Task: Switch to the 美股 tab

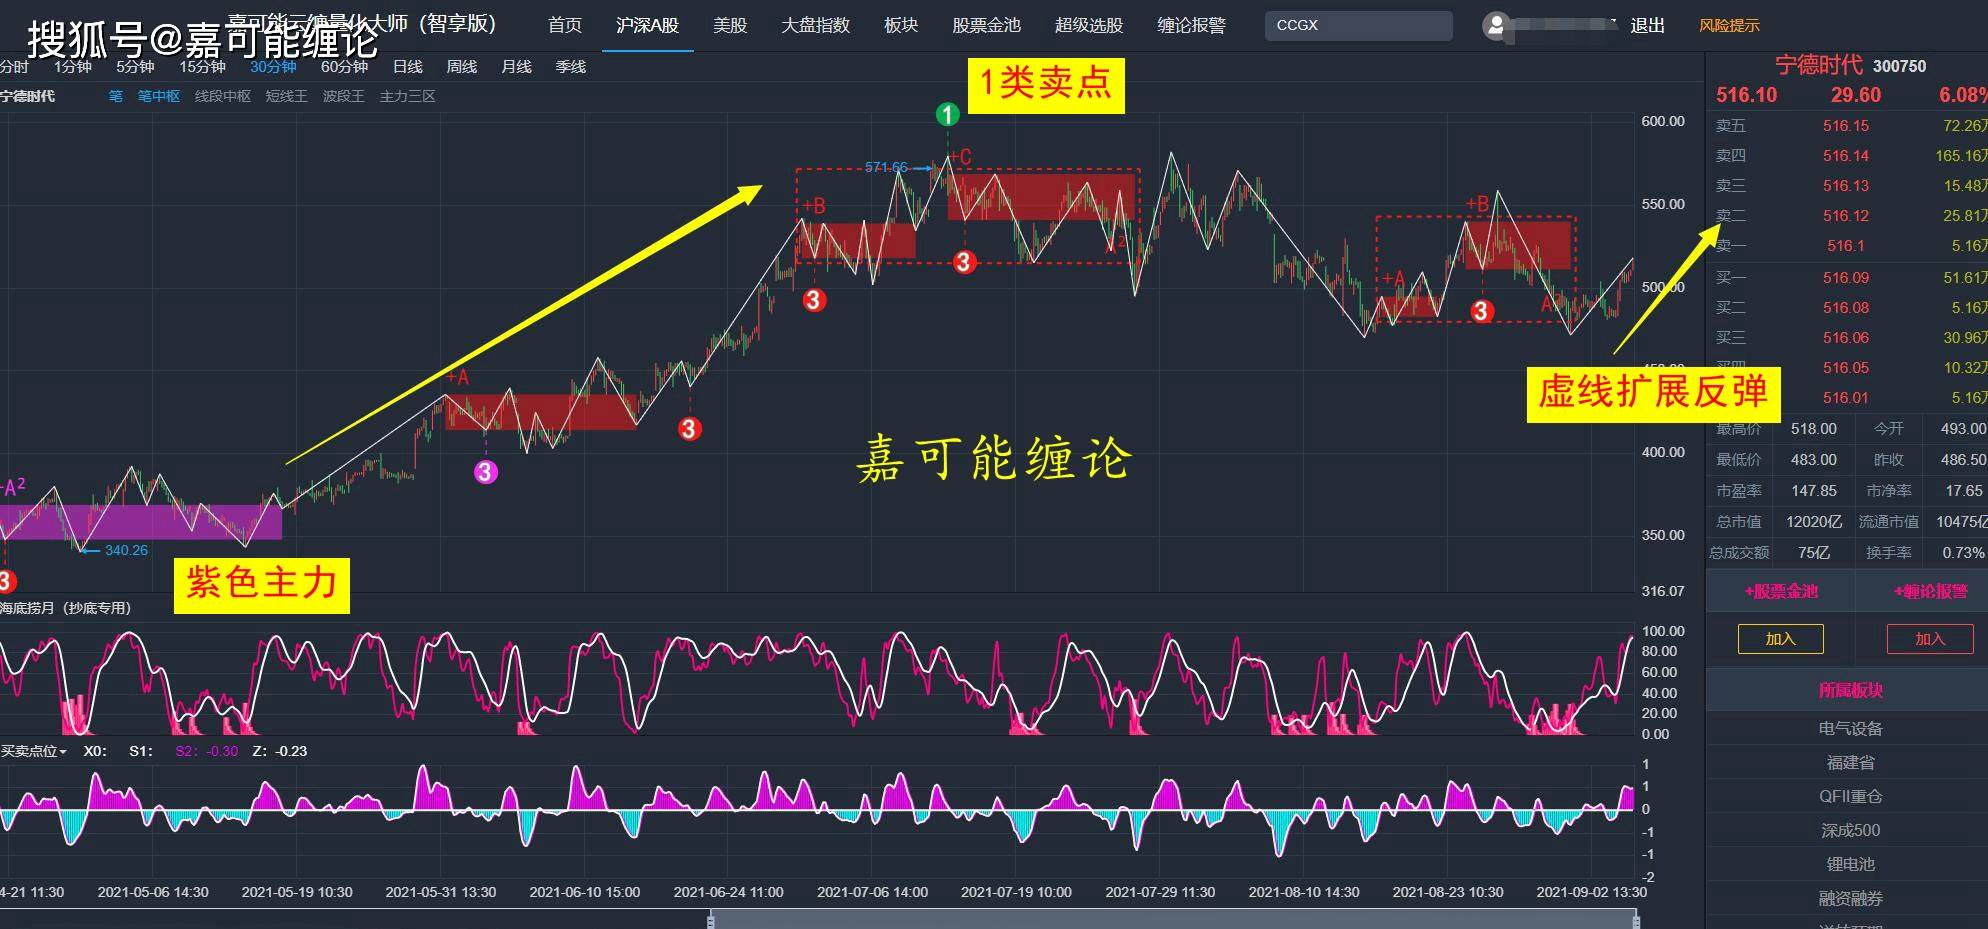Action: click(x=729, y=25)
